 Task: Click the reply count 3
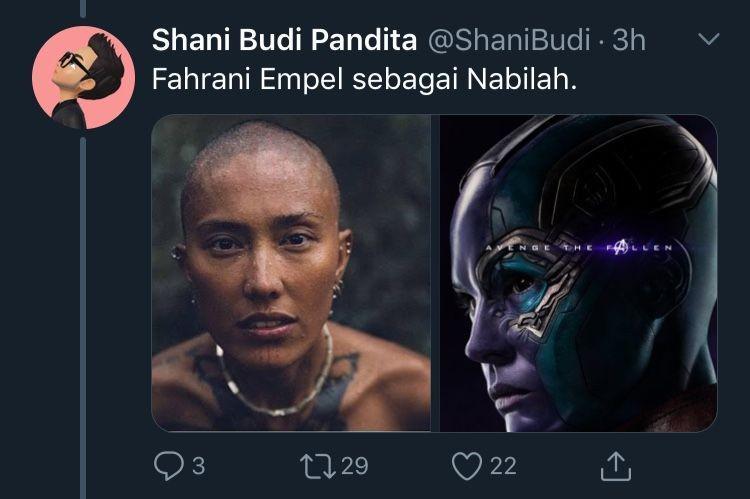coord(199,466)
